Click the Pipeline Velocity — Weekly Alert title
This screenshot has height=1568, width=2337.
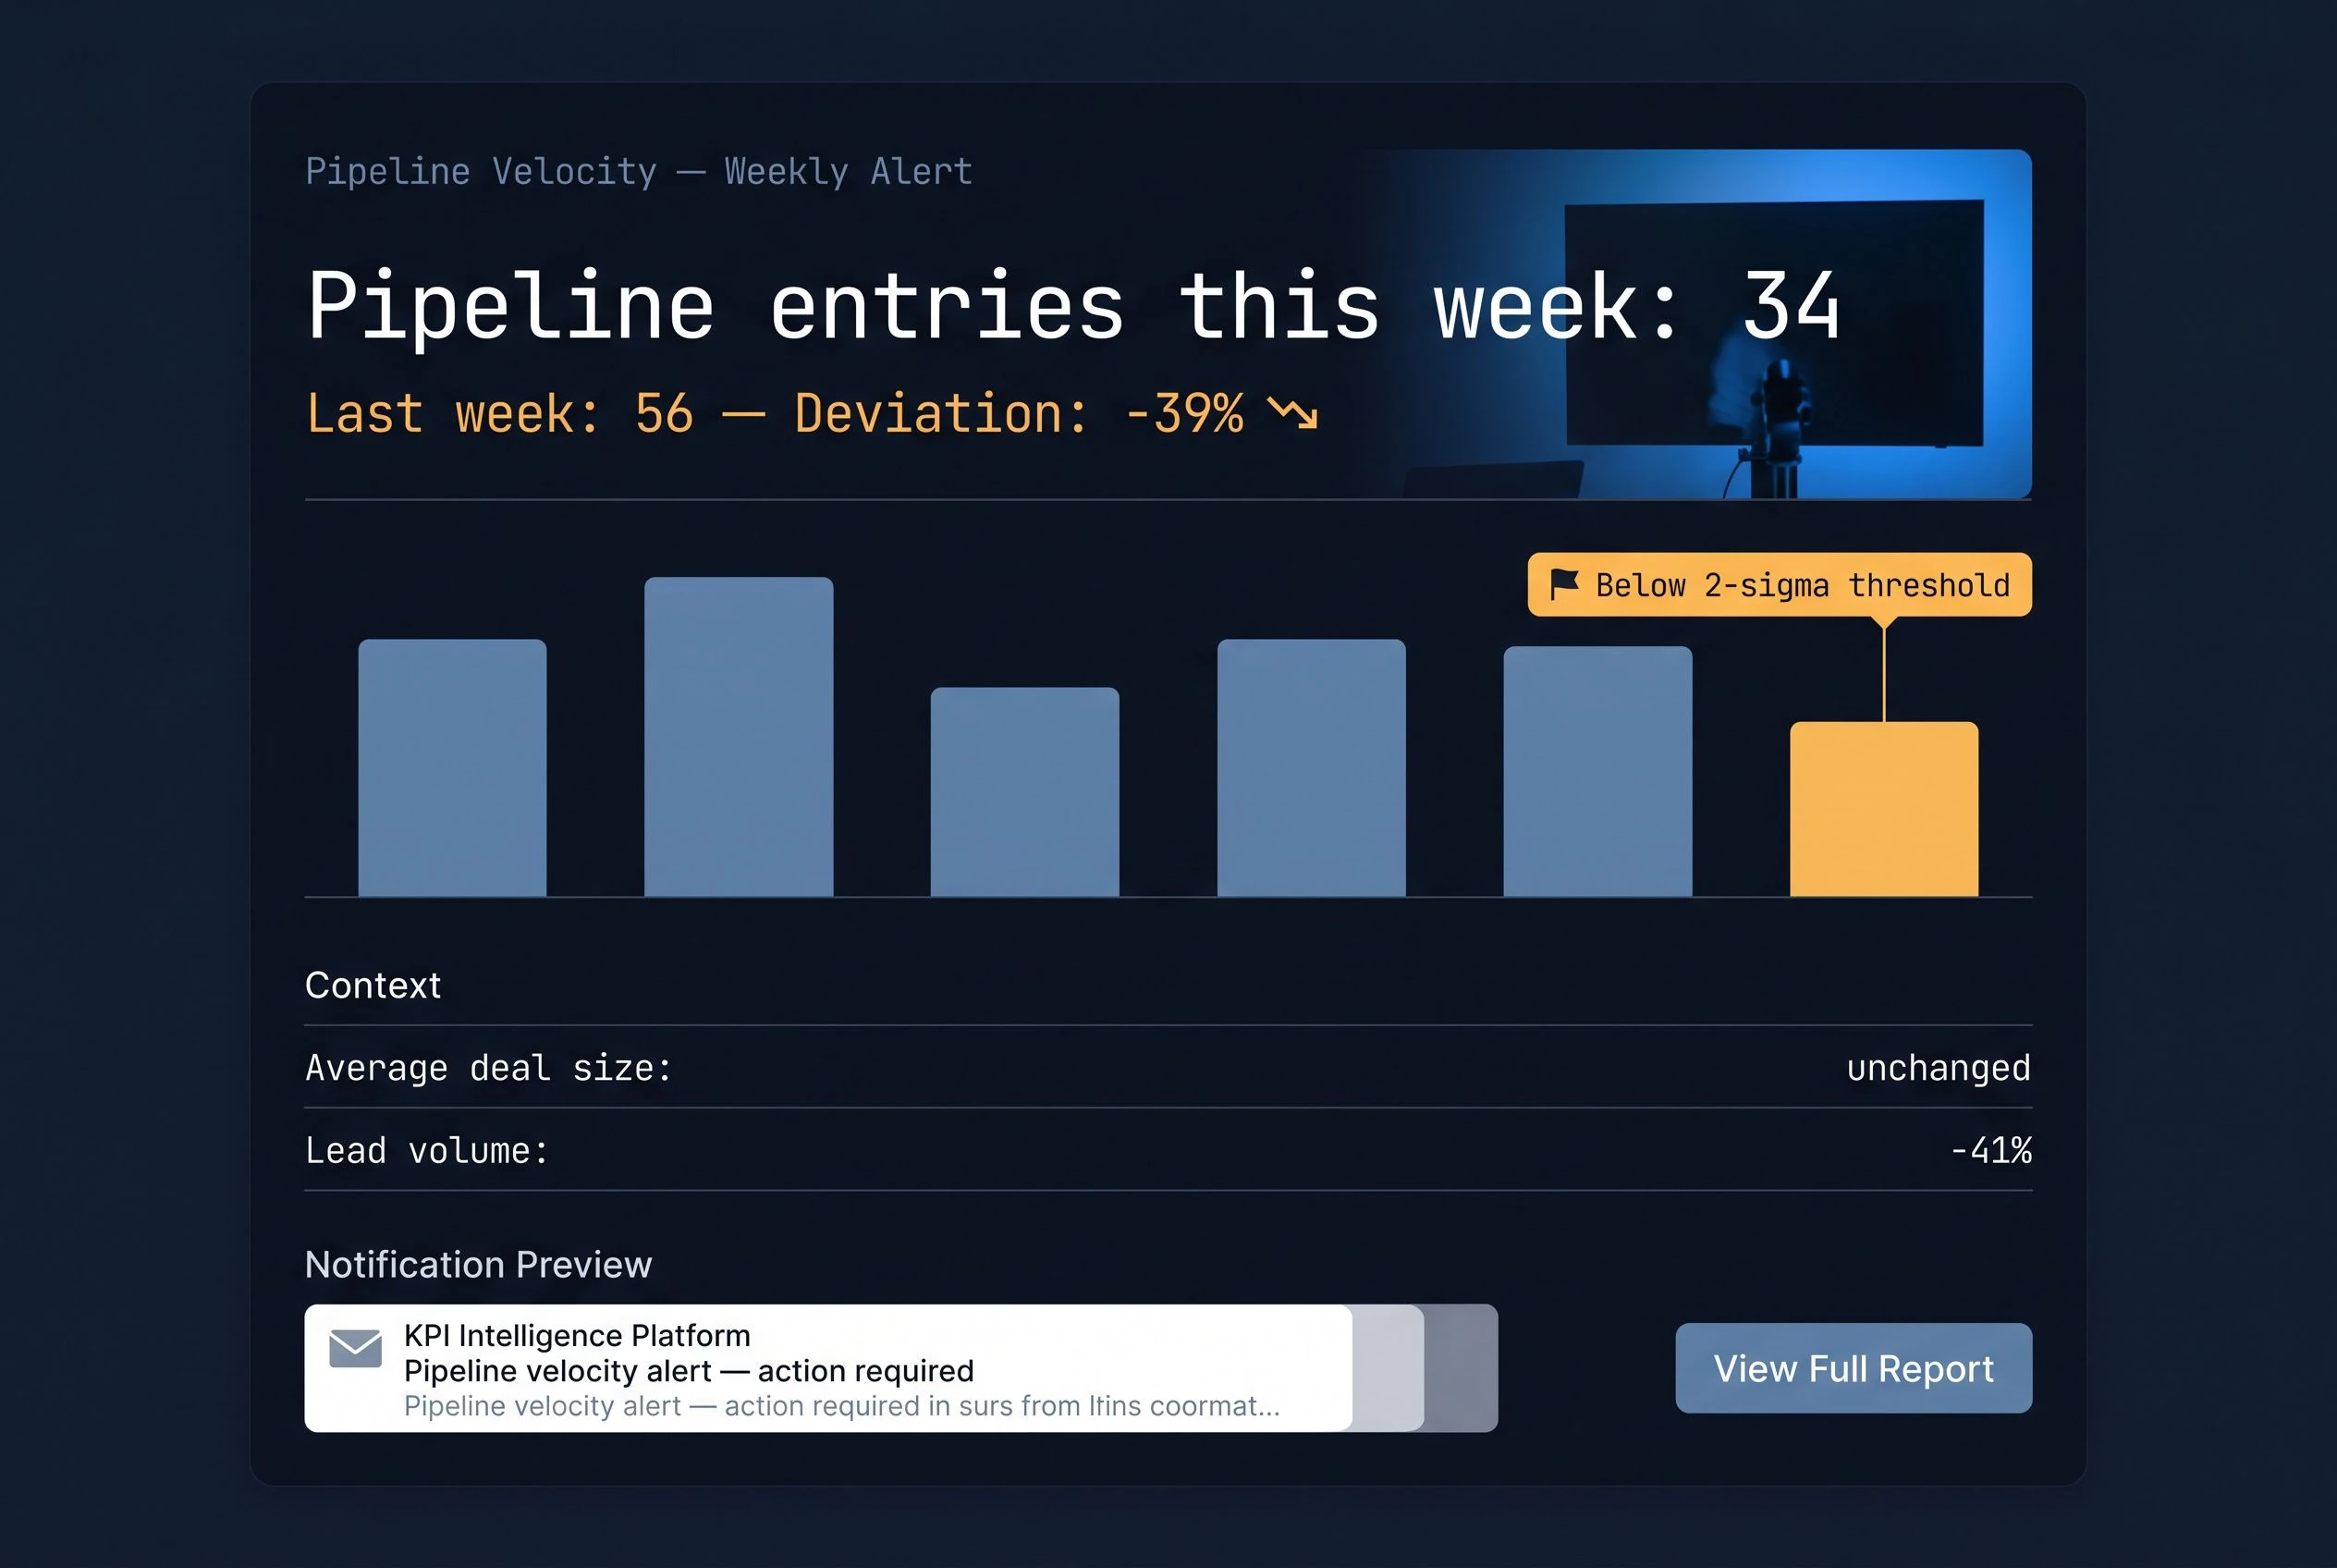pyautogui.click(x=638, y=171)
